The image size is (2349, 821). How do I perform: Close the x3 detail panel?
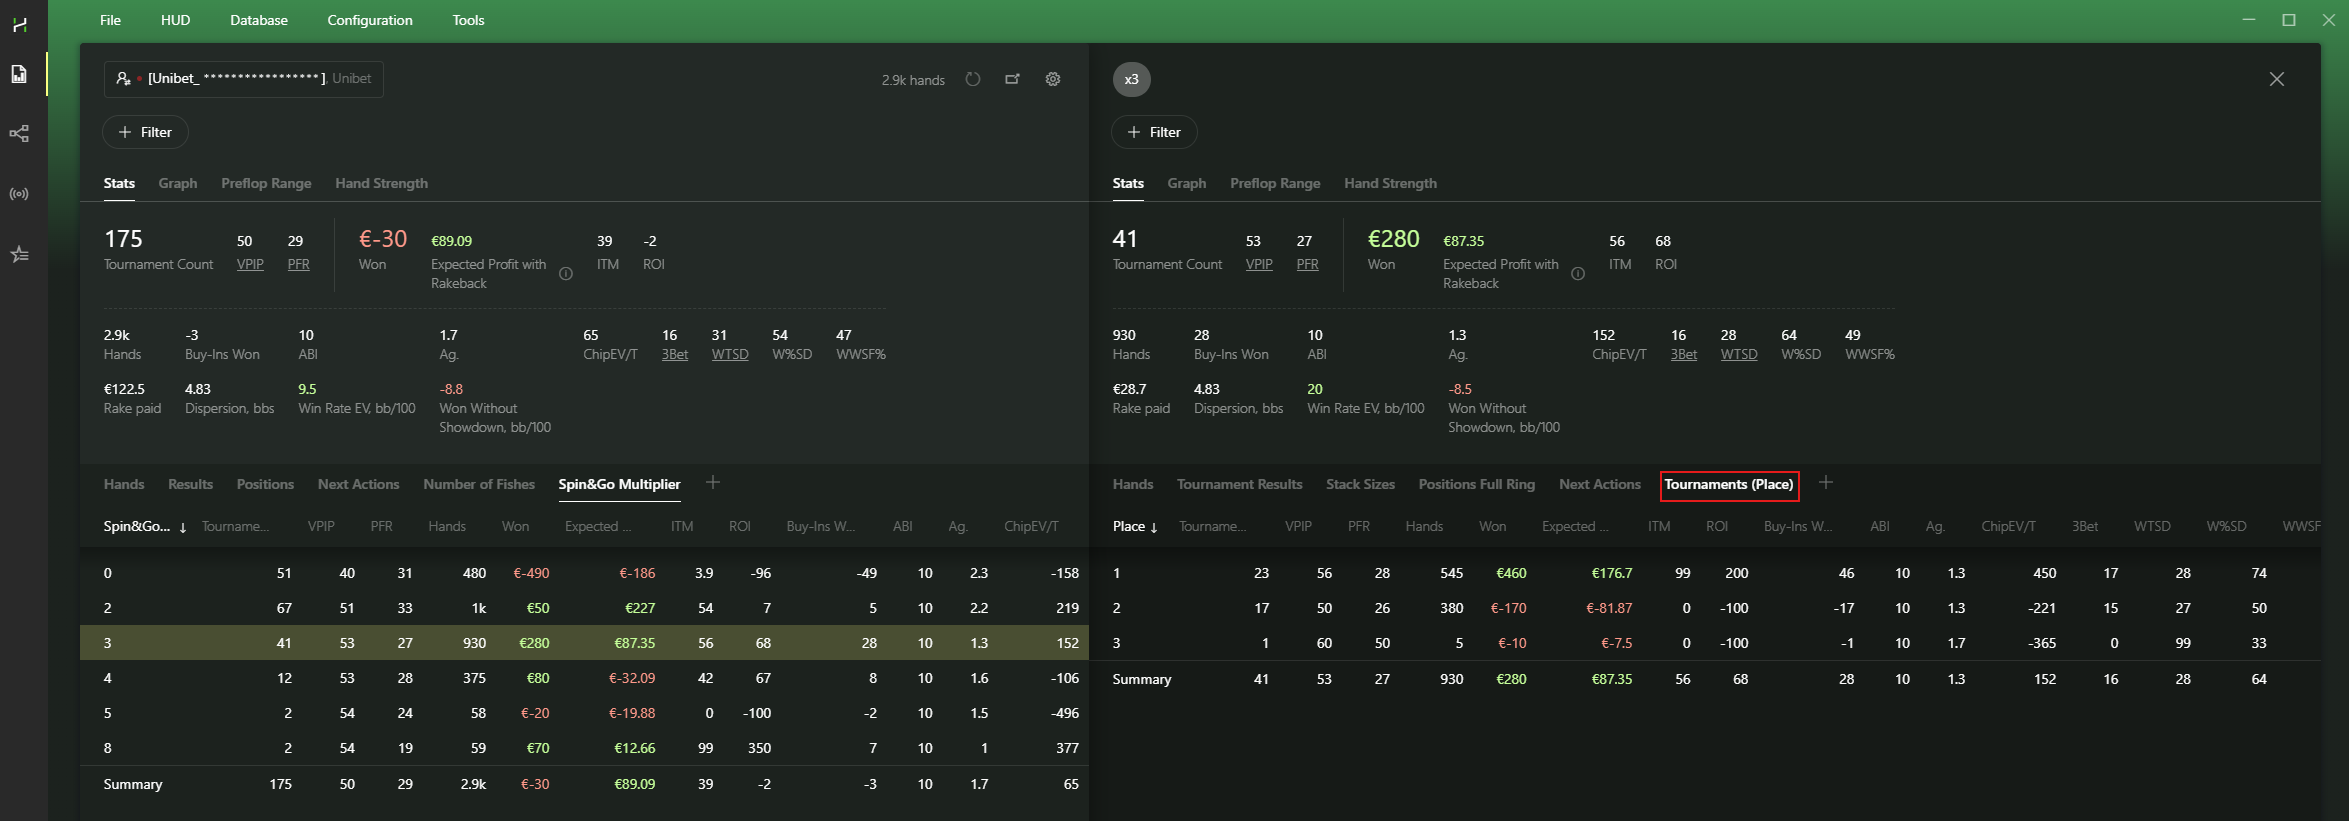(x=2277, y=79)
